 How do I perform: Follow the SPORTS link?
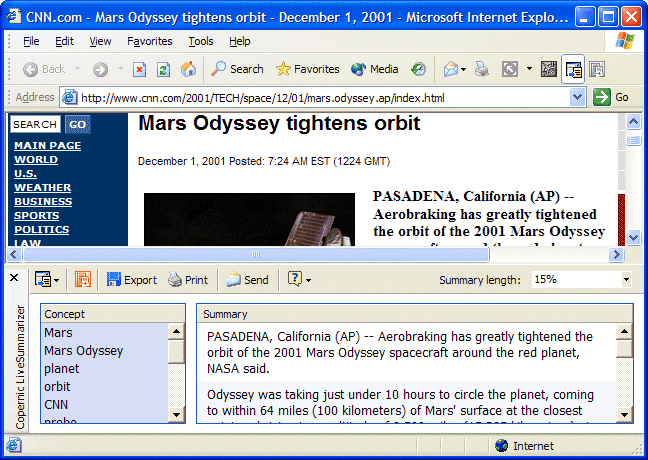tap(37, 215)
